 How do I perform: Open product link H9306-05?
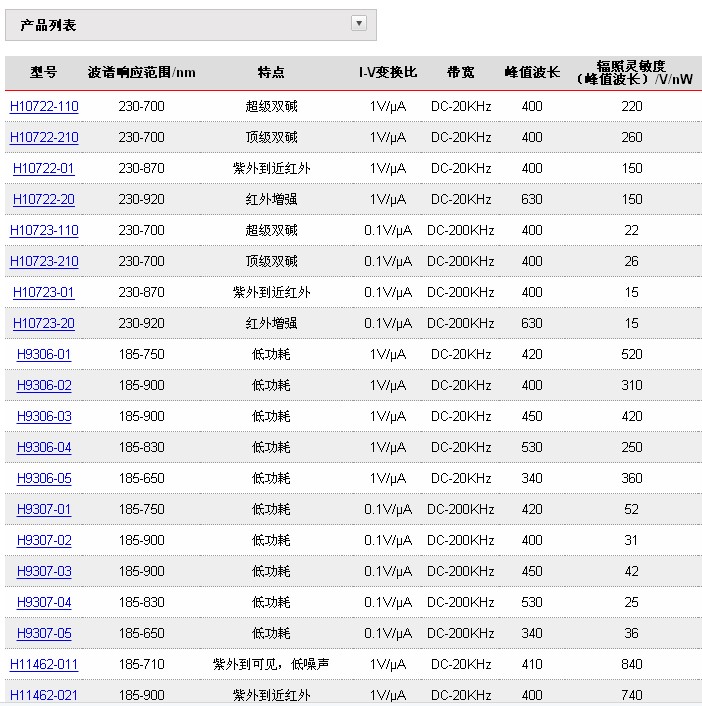point(44,479)
